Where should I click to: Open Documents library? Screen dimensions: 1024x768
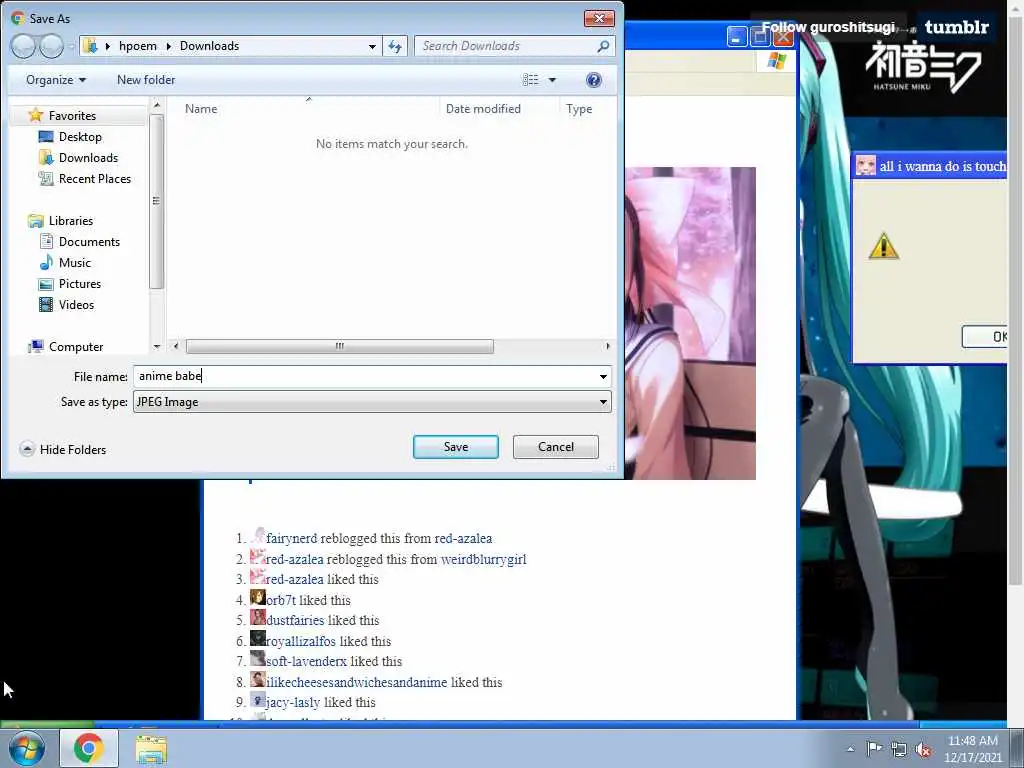[89, 242]
